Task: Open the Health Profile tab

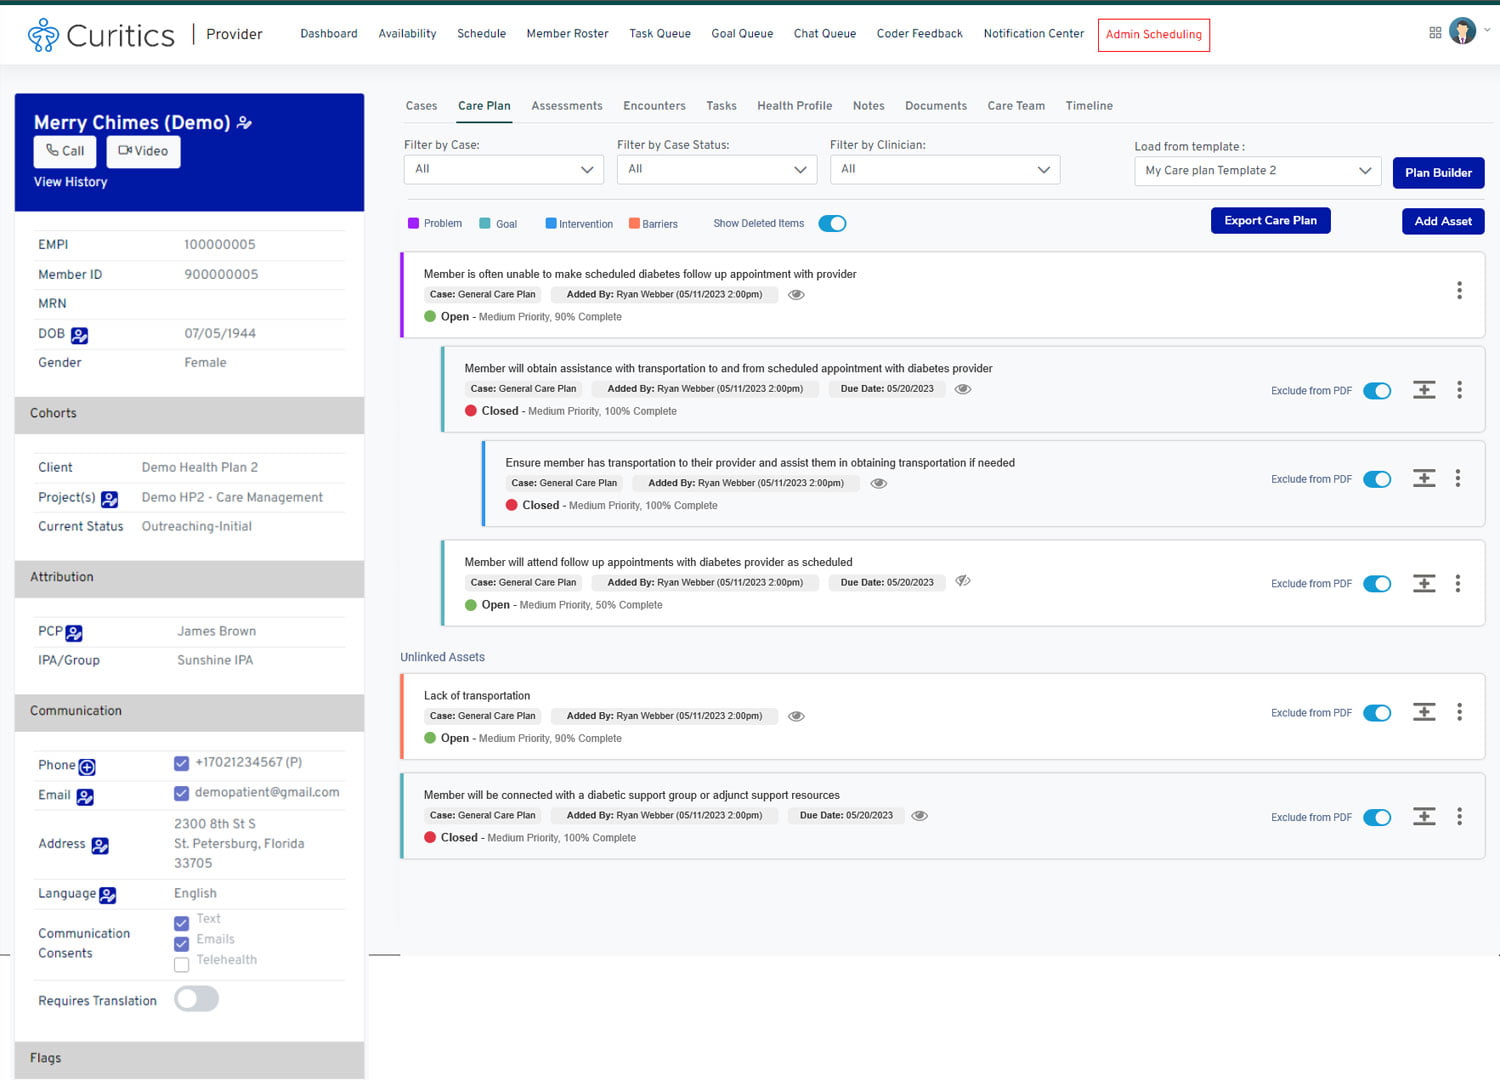Action: (795, 106)
